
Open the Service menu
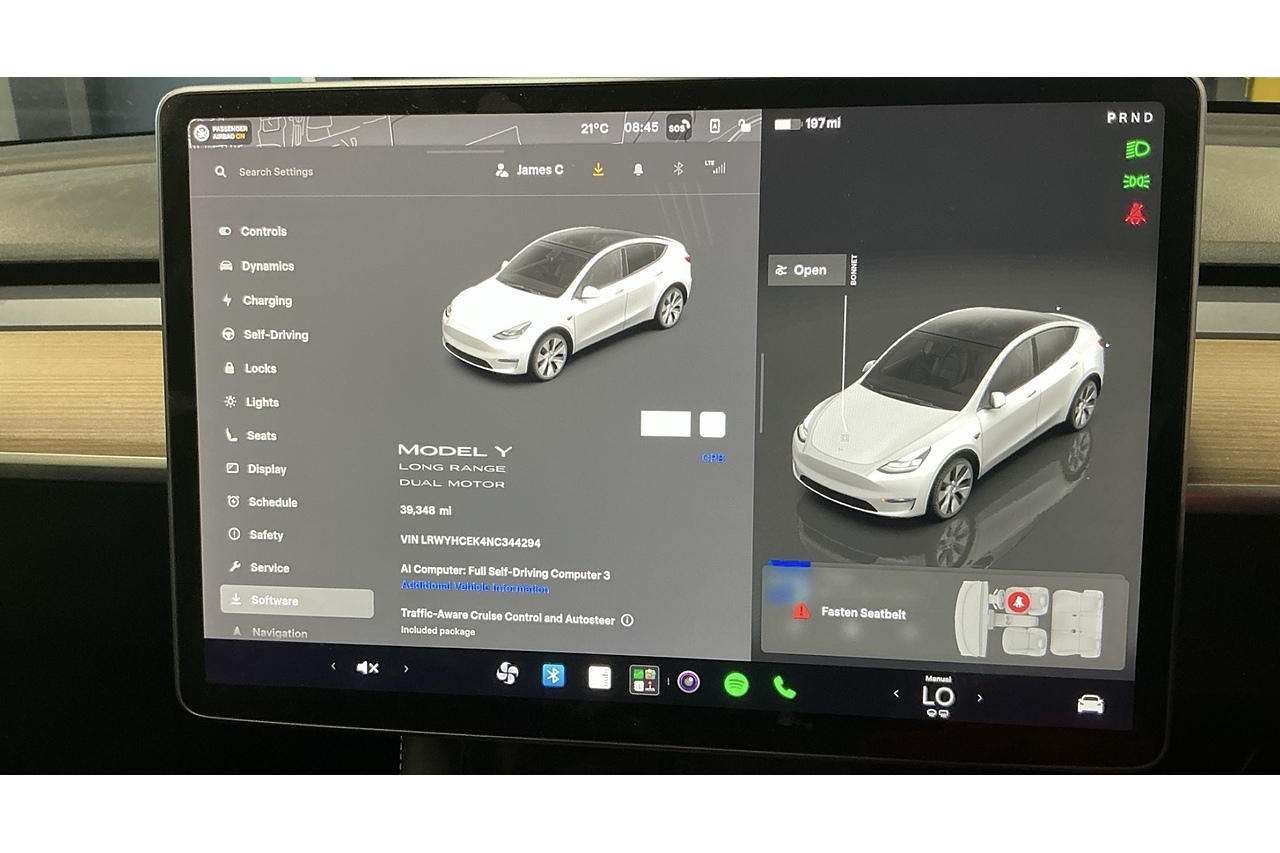259,567
